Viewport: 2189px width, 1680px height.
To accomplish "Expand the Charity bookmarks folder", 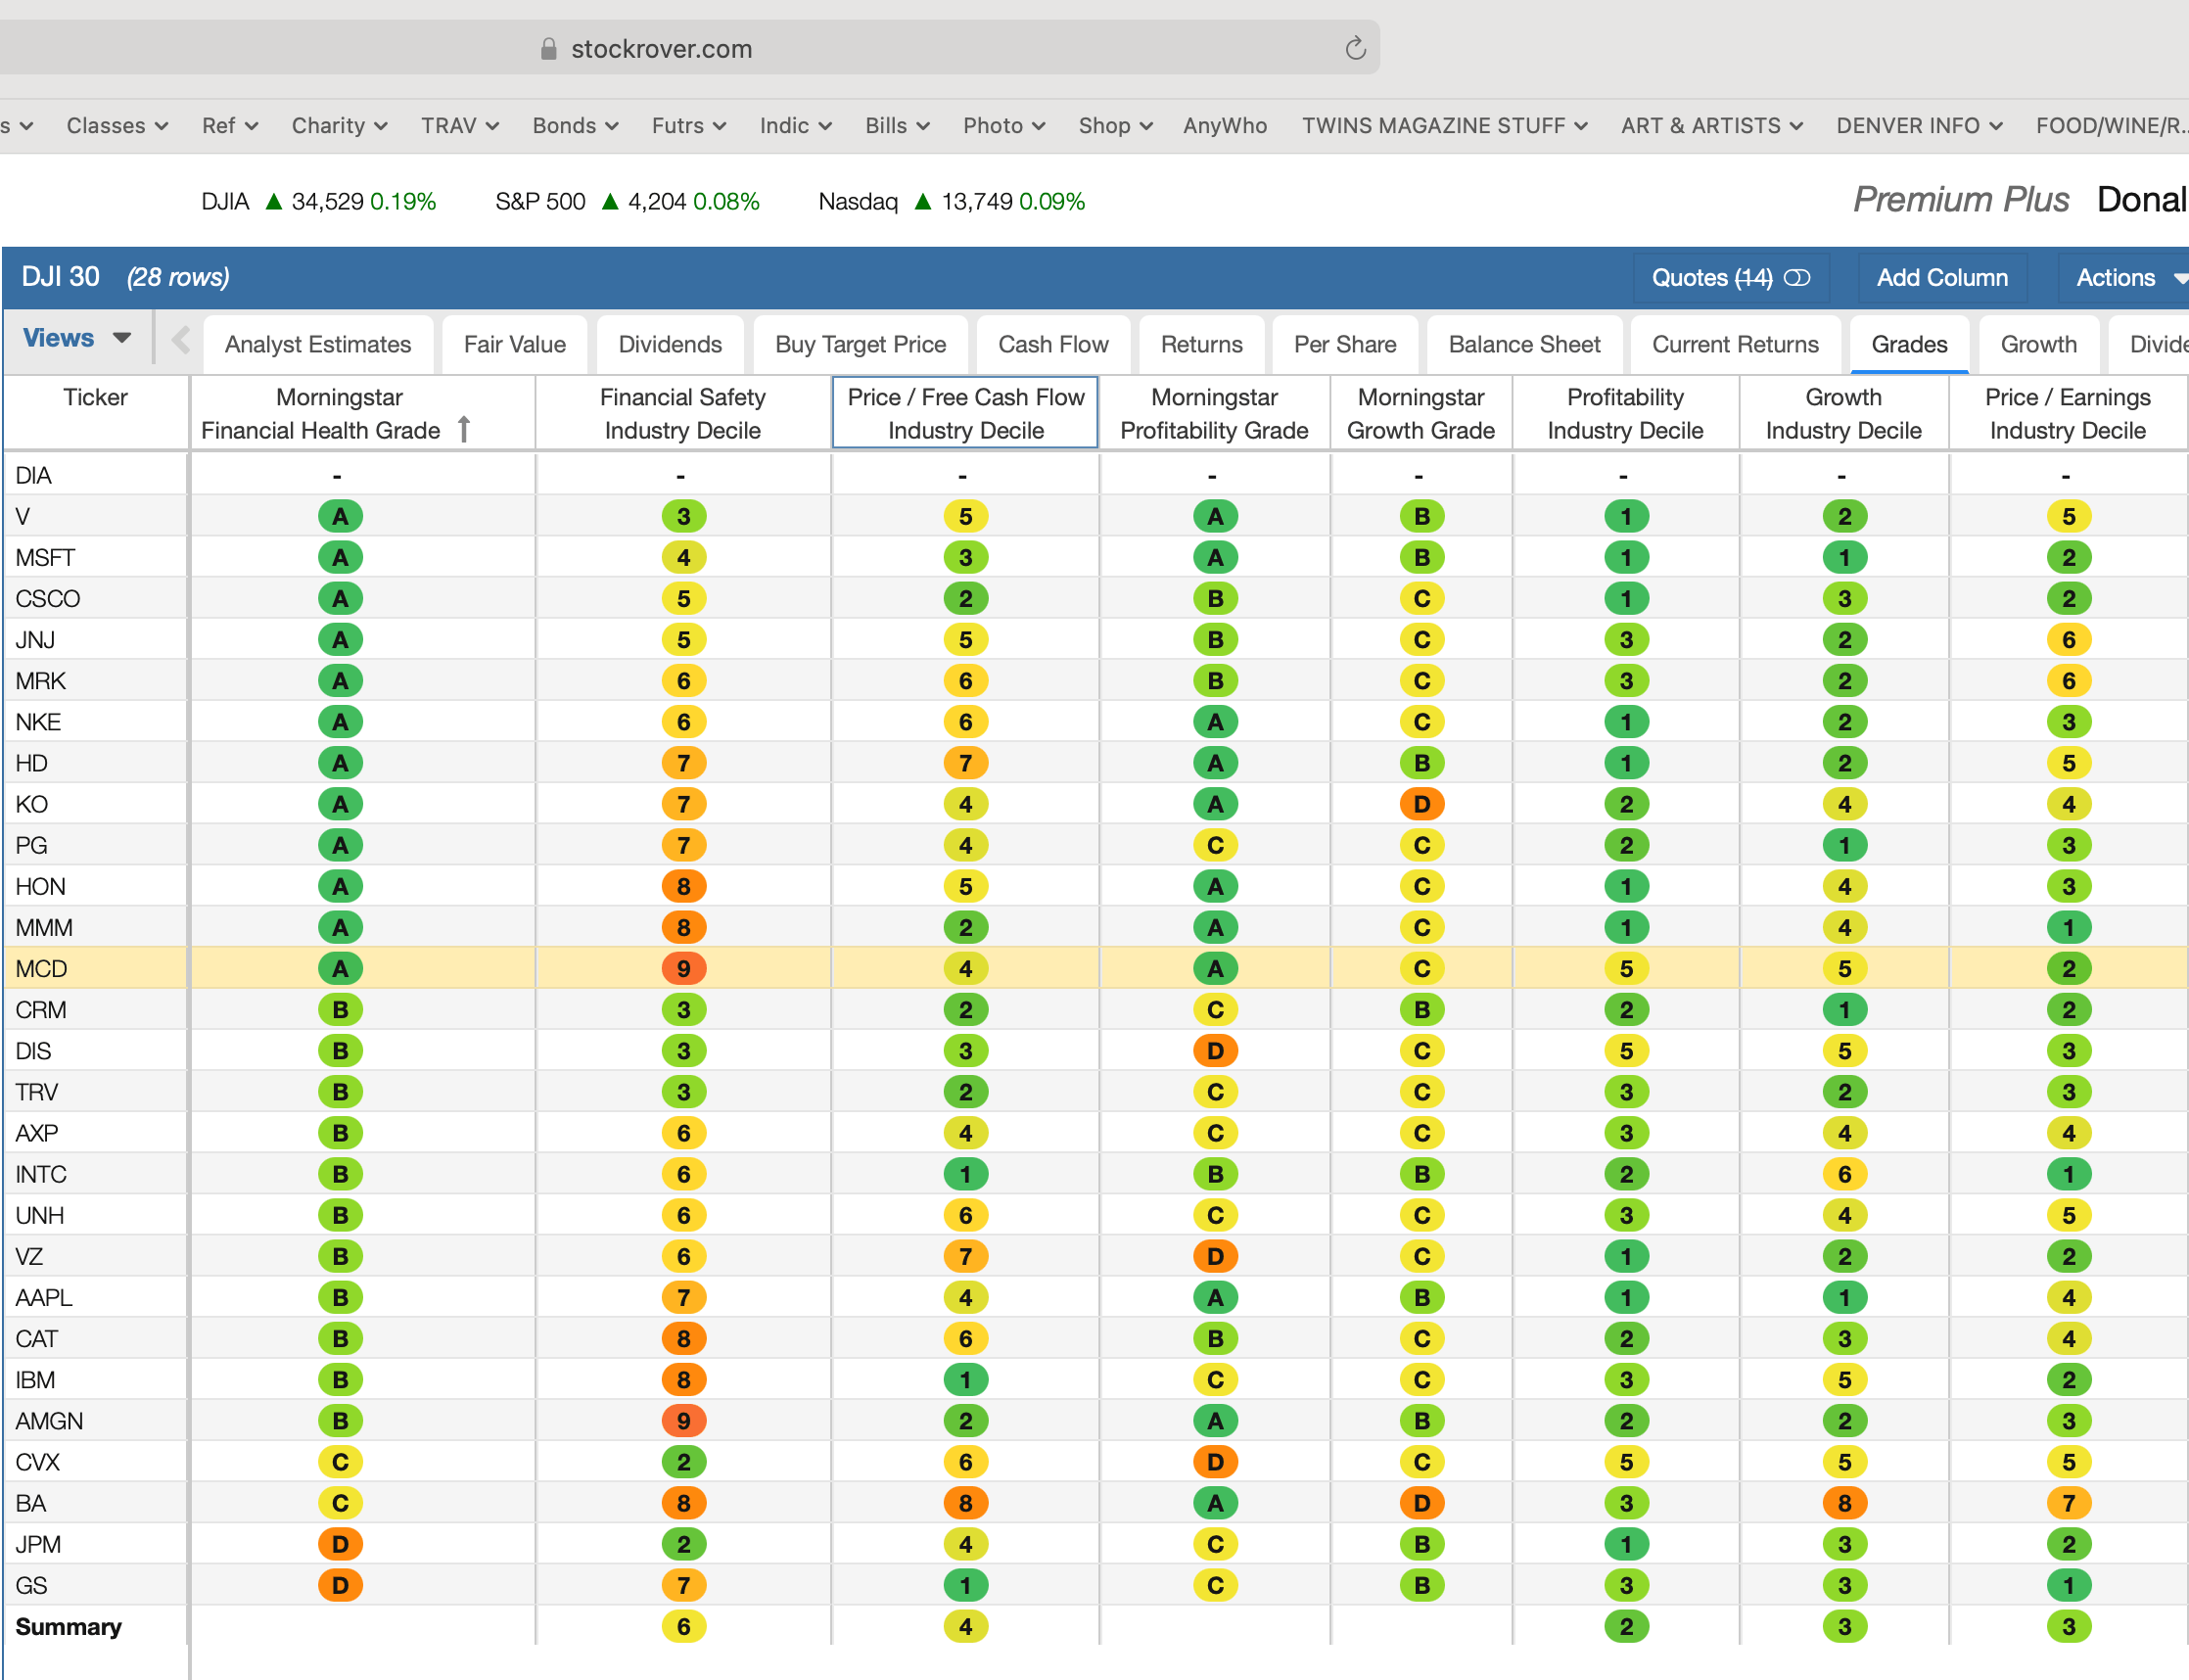I will pyautogui.click(x=339, y=126).
